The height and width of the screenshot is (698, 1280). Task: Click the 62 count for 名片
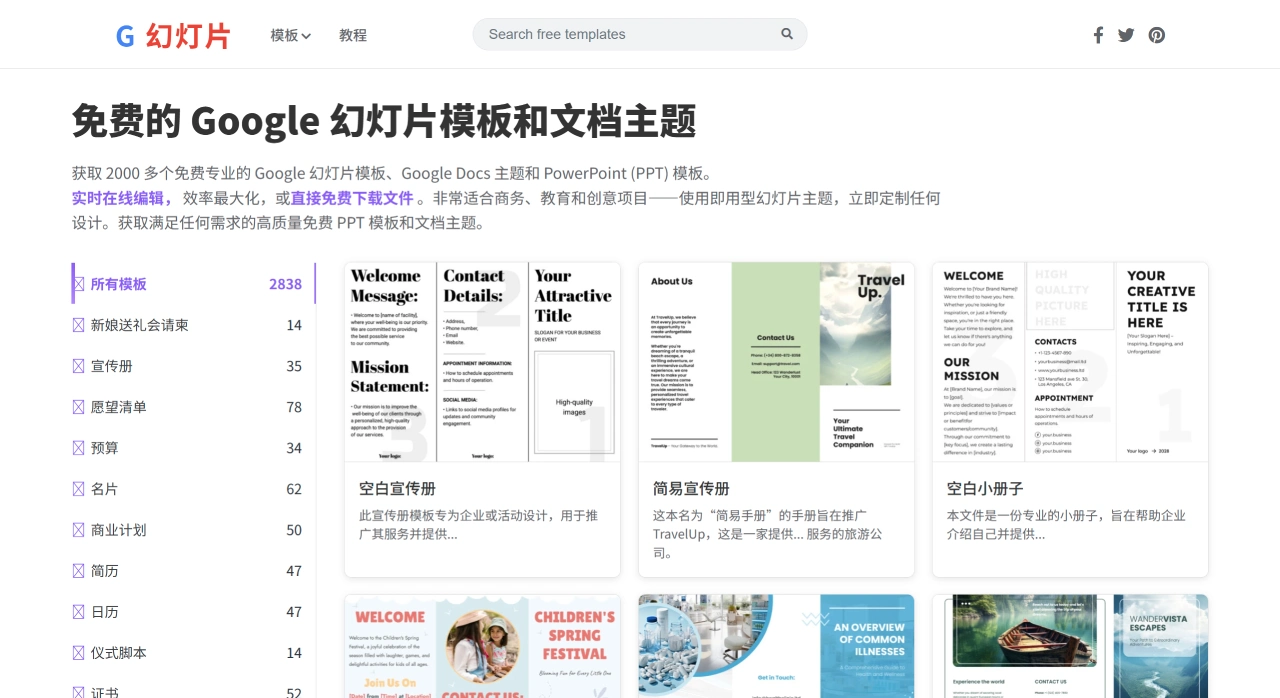pyautogui.click(x=294, y=489)
